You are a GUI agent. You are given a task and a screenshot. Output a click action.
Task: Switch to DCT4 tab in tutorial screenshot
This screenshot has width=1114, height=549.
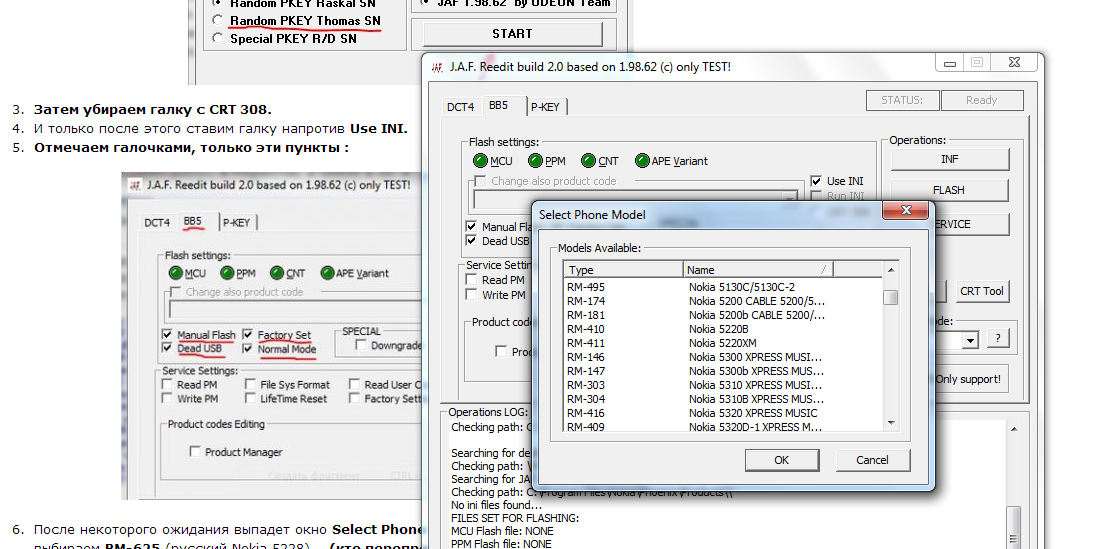(157, 222)
